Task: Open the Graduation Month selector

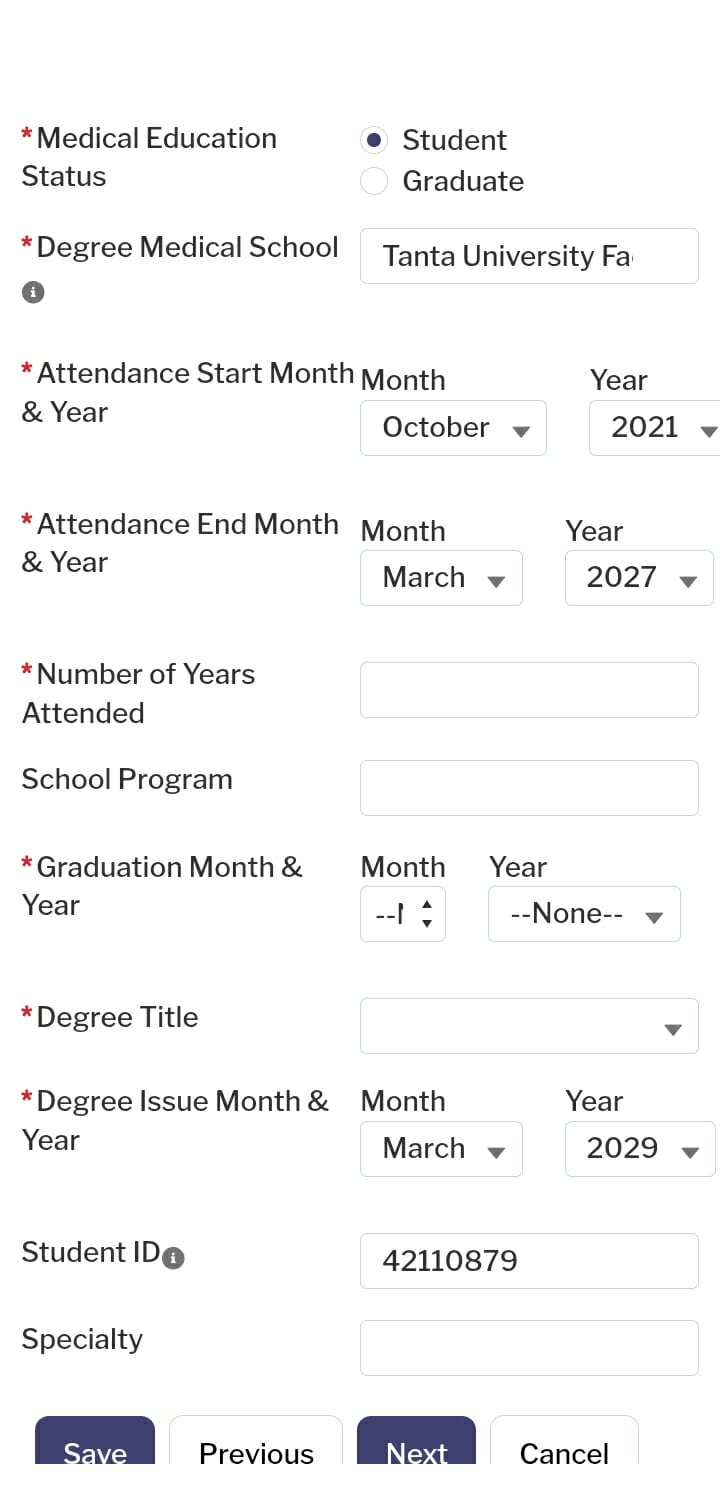Action: [402, 914]
